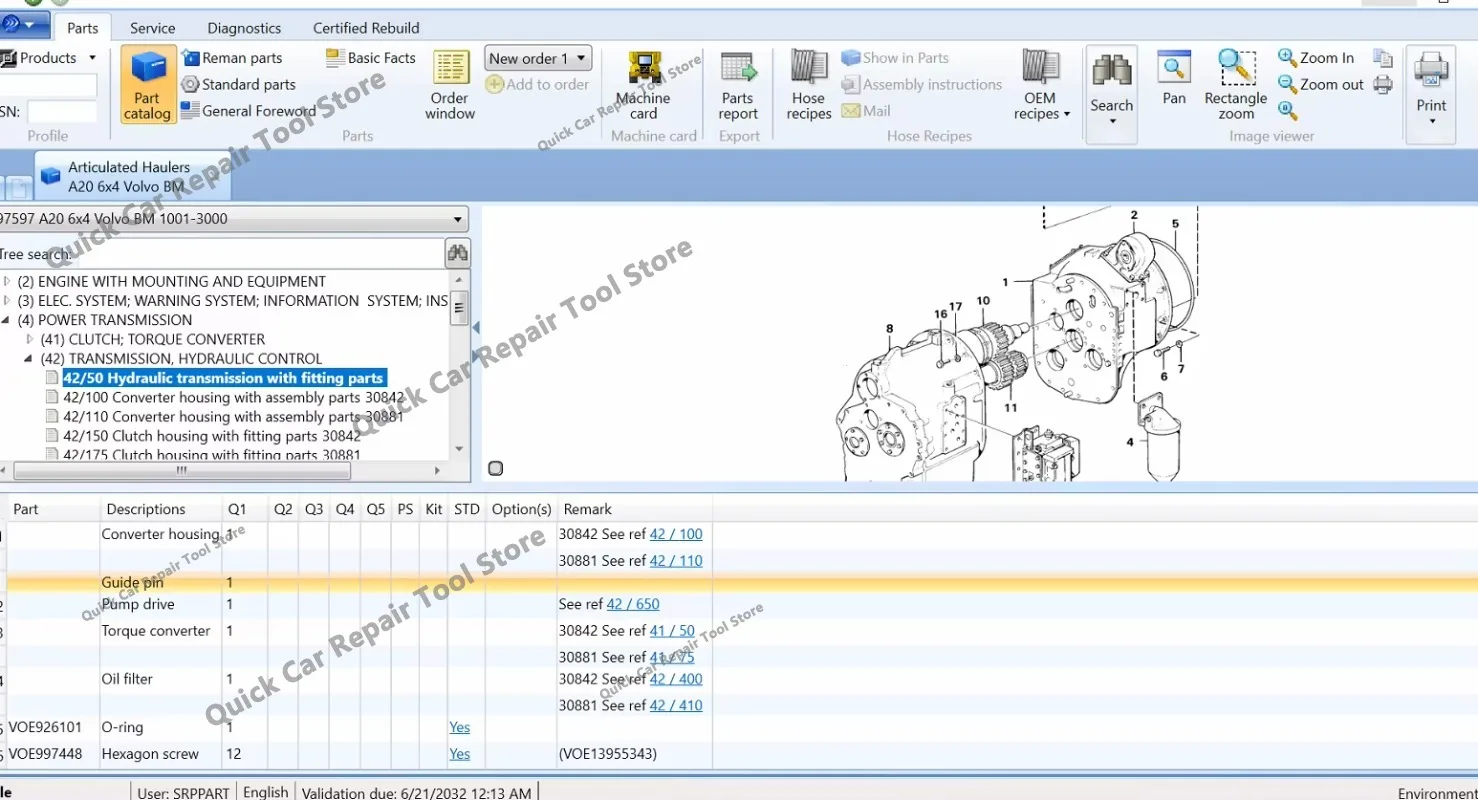The image size is (1478, 800).
Task: Follow the 42 / 650 reference link
Action: [x=633, y=604]
